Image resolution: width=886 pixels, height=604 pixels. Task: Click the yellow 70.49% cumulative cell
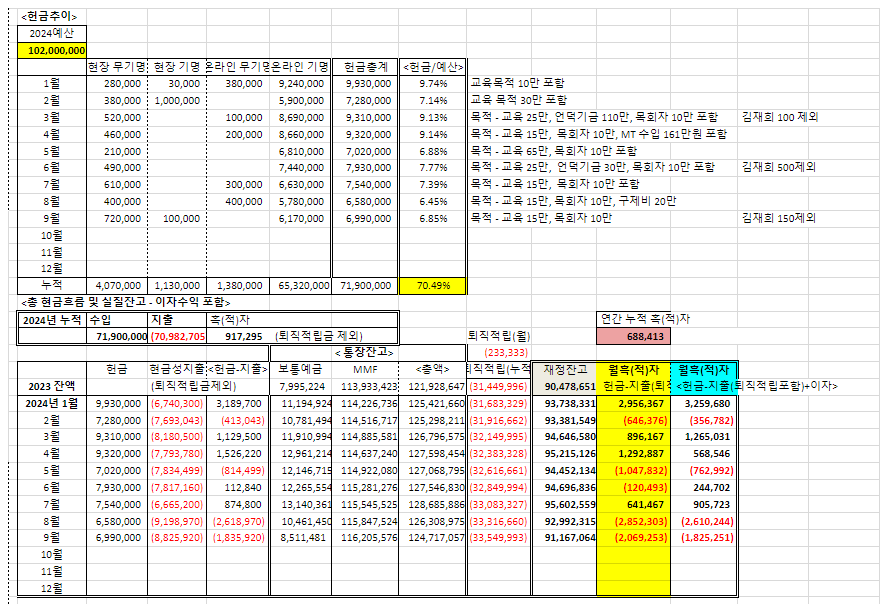pos(433,286)
